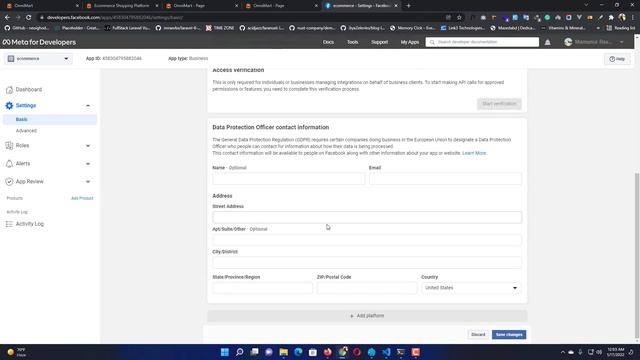Click the App Review checkmark icon
640x360 pixels.
[9, 182]
